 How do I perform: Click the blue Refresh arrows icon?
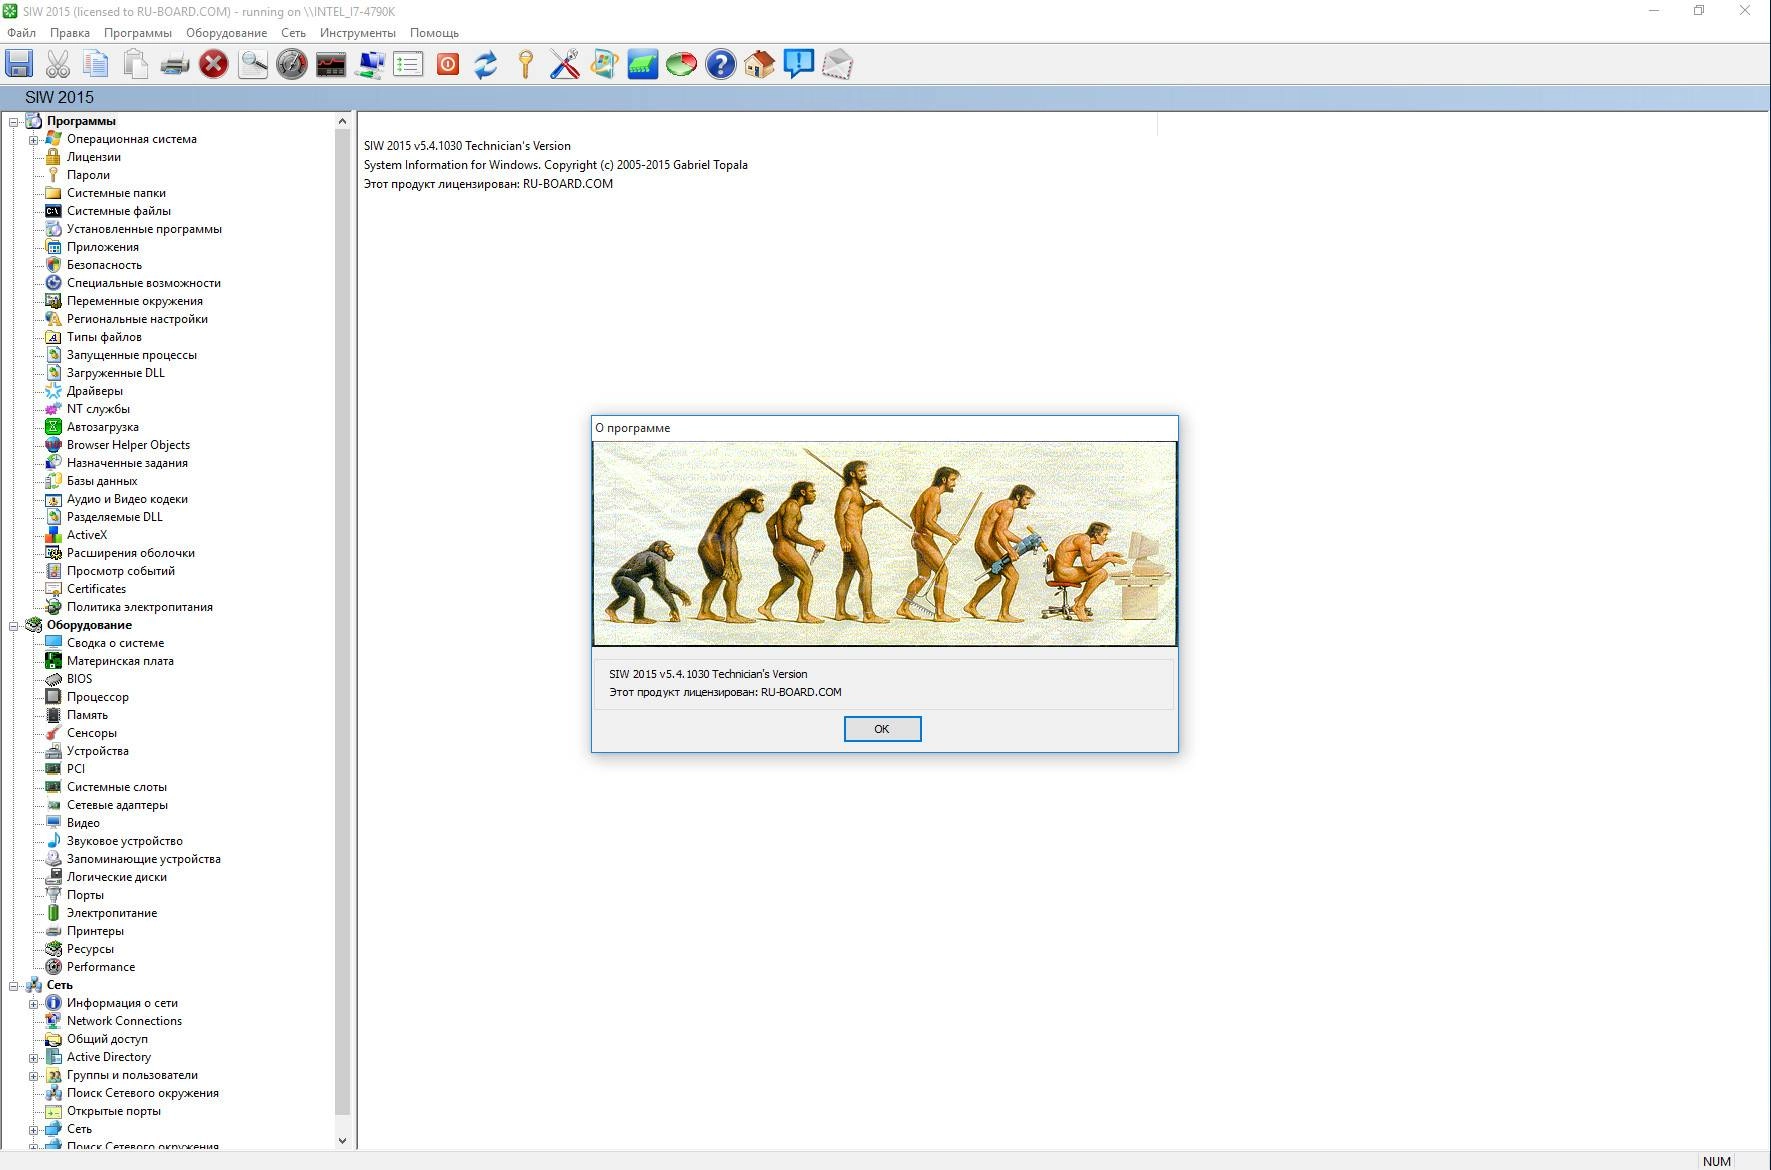(x=487, y=65)
